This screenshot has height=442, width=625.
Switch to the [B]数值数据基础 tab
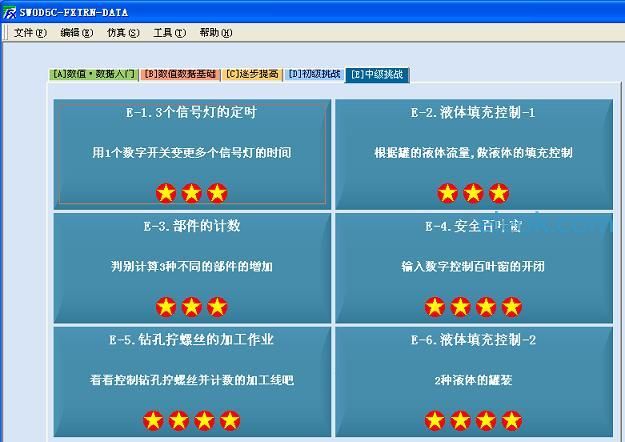click(181, 74)
